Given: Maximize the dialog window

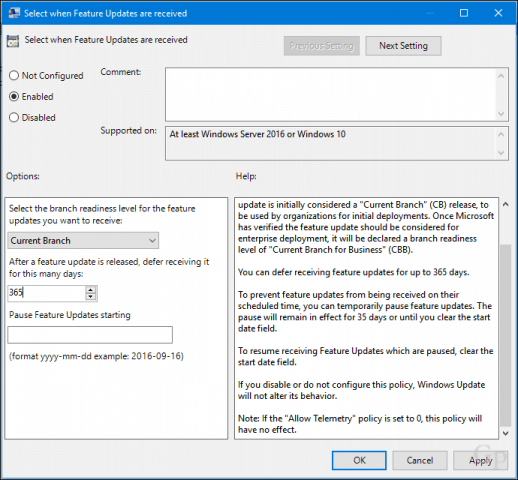Looking at the screenshot, I should (464, 13).
